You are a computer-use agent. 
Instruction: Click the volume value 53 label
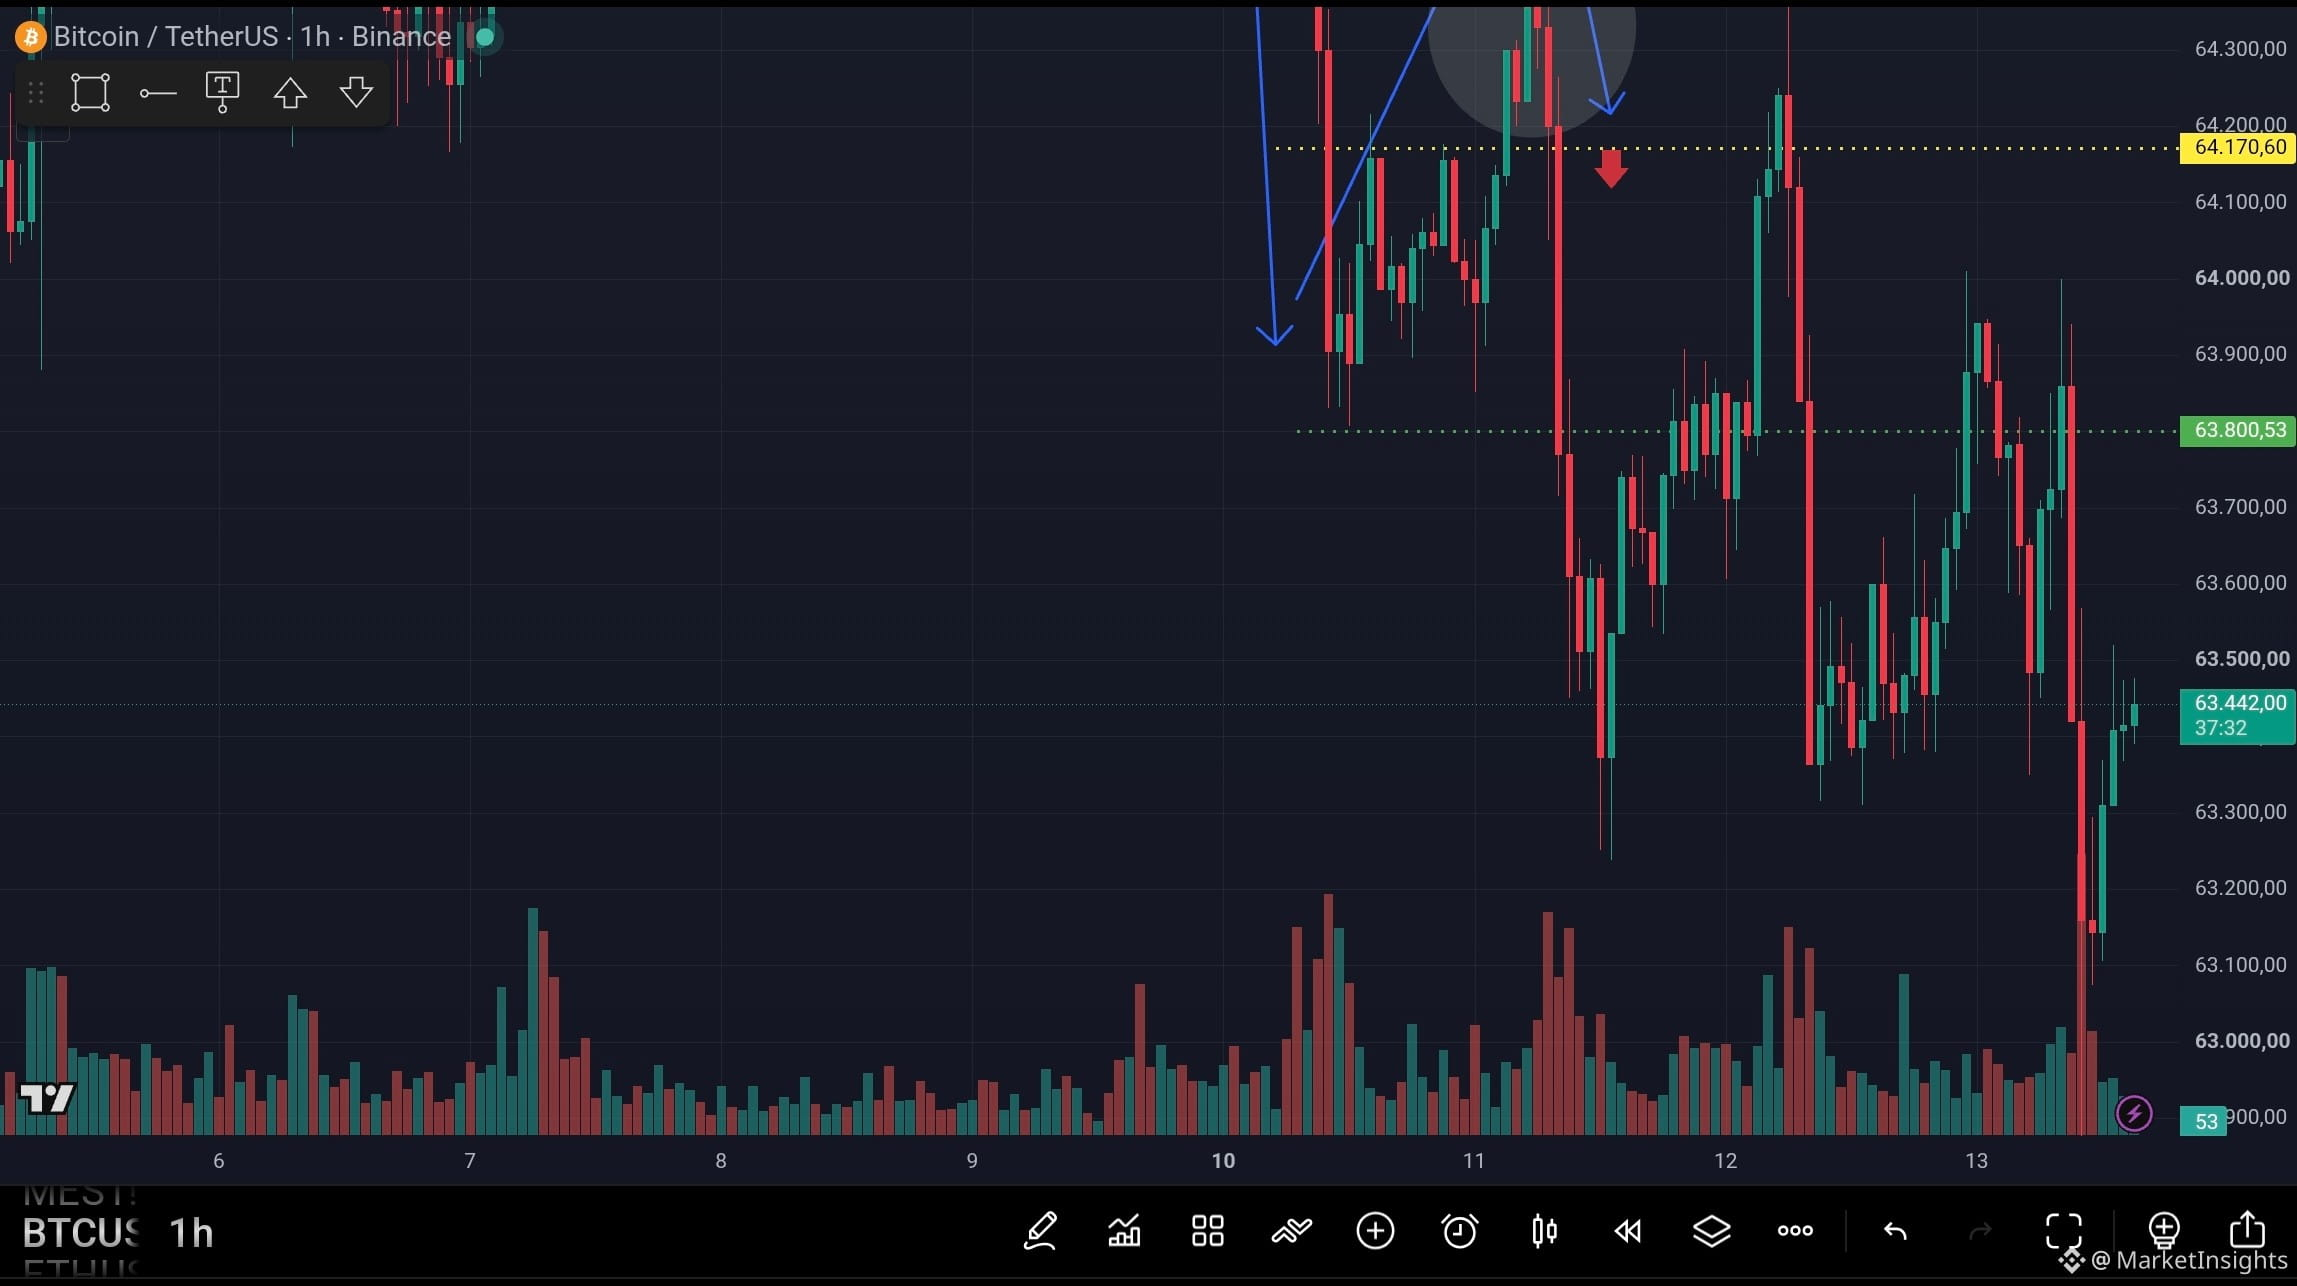2205,1121
